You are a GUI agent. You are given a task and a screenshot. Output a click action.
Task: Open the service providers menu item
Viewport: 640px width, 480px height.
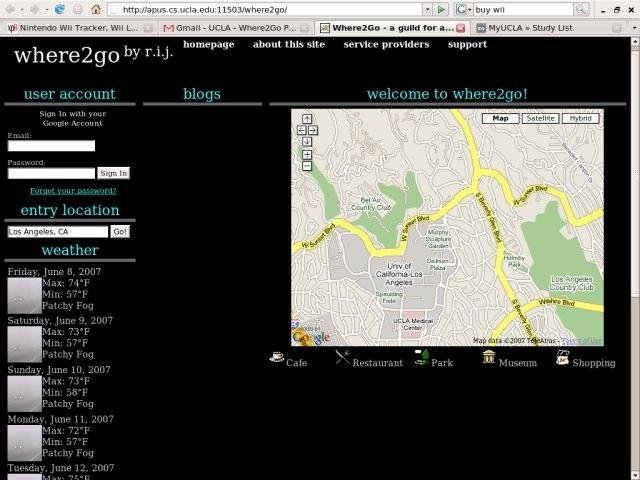click(x=386, y=44)
